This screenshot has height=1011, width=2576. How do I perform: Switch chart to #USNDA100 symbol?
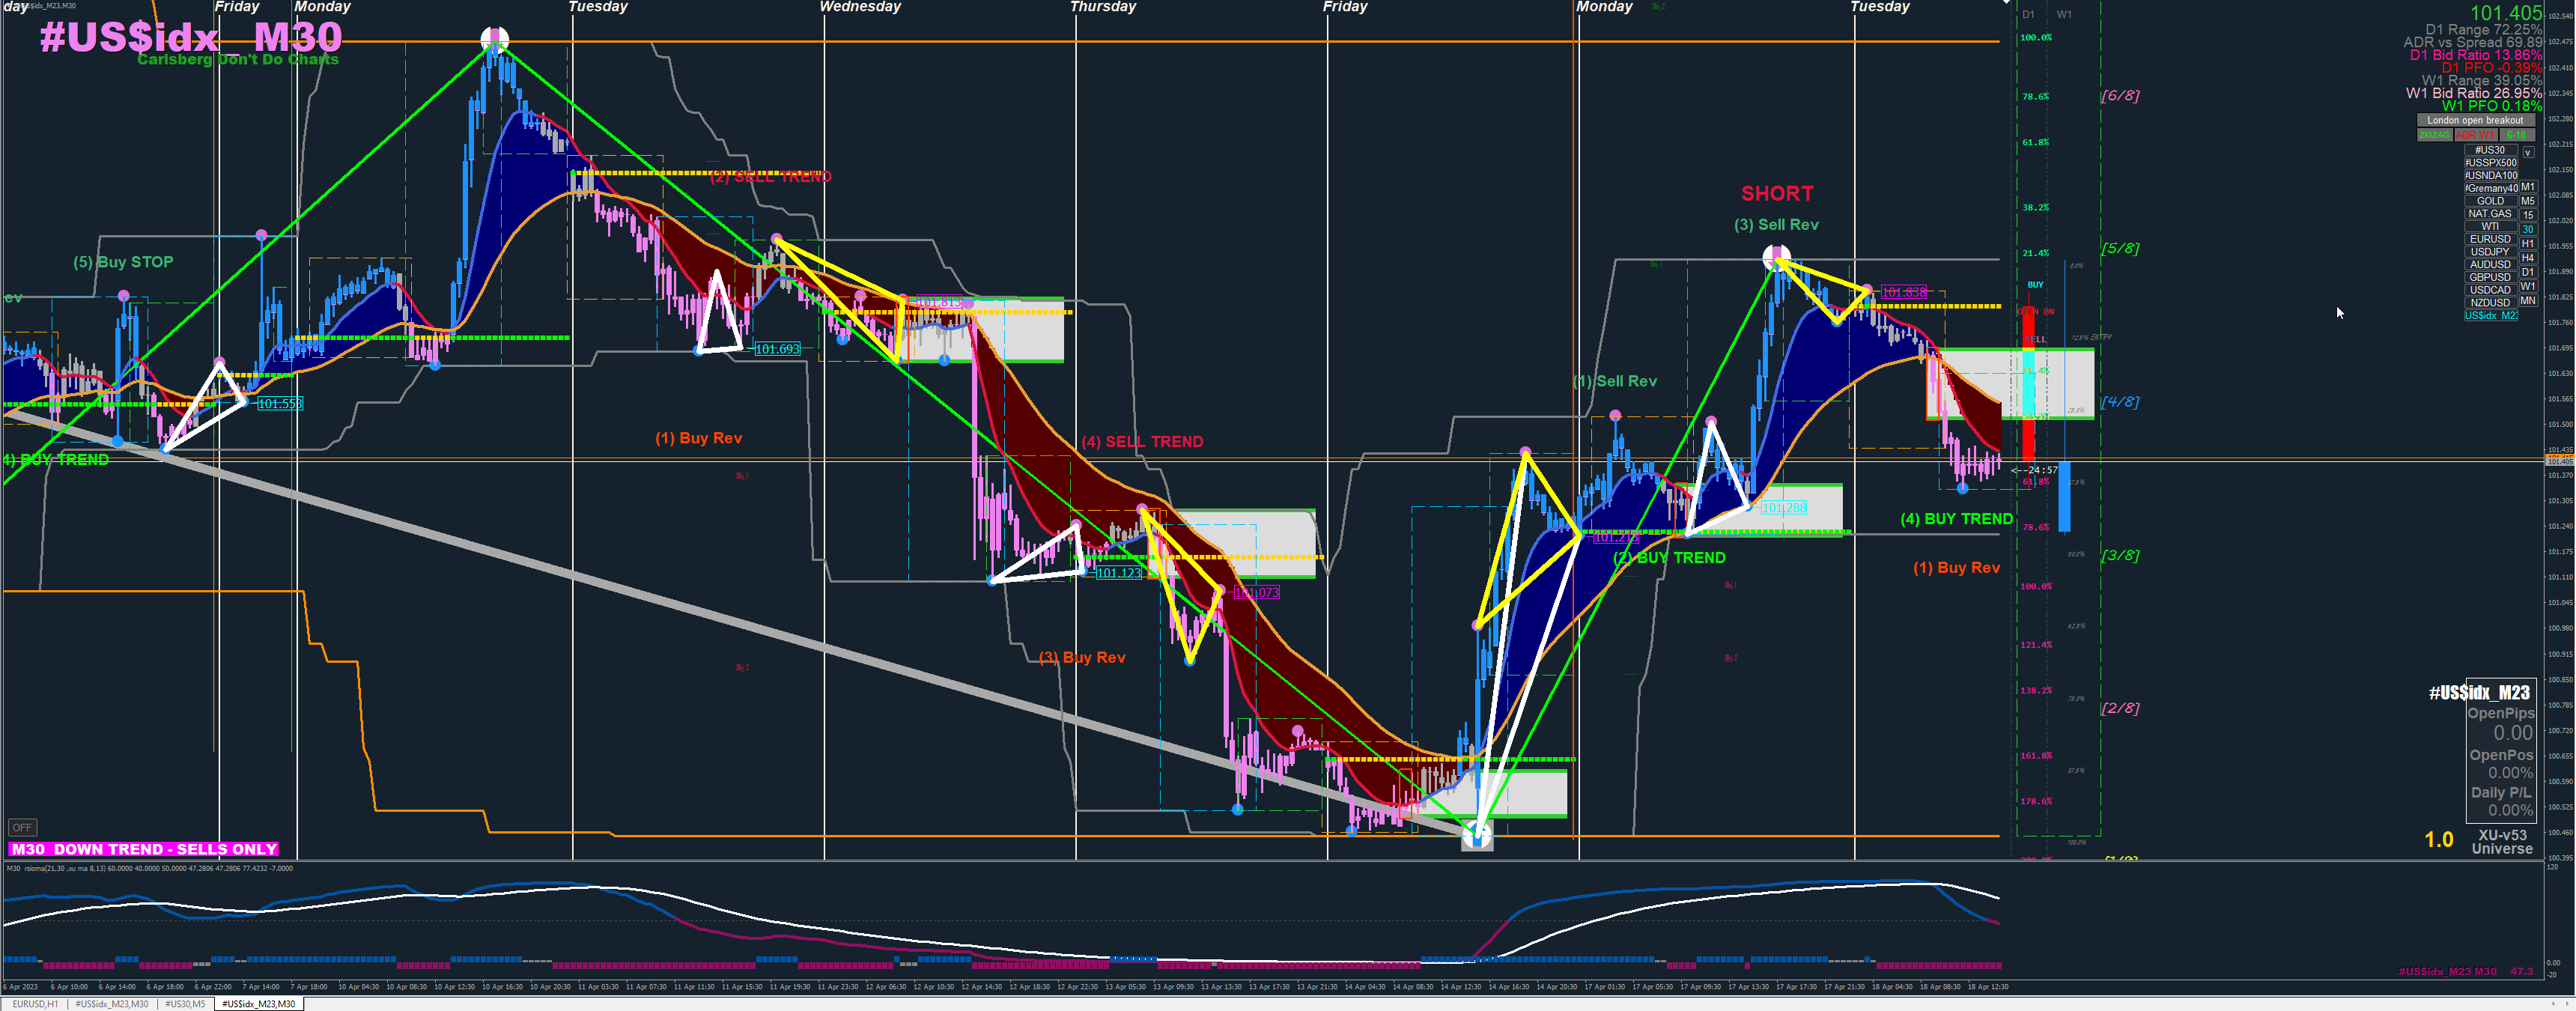tap(2491, 175)
